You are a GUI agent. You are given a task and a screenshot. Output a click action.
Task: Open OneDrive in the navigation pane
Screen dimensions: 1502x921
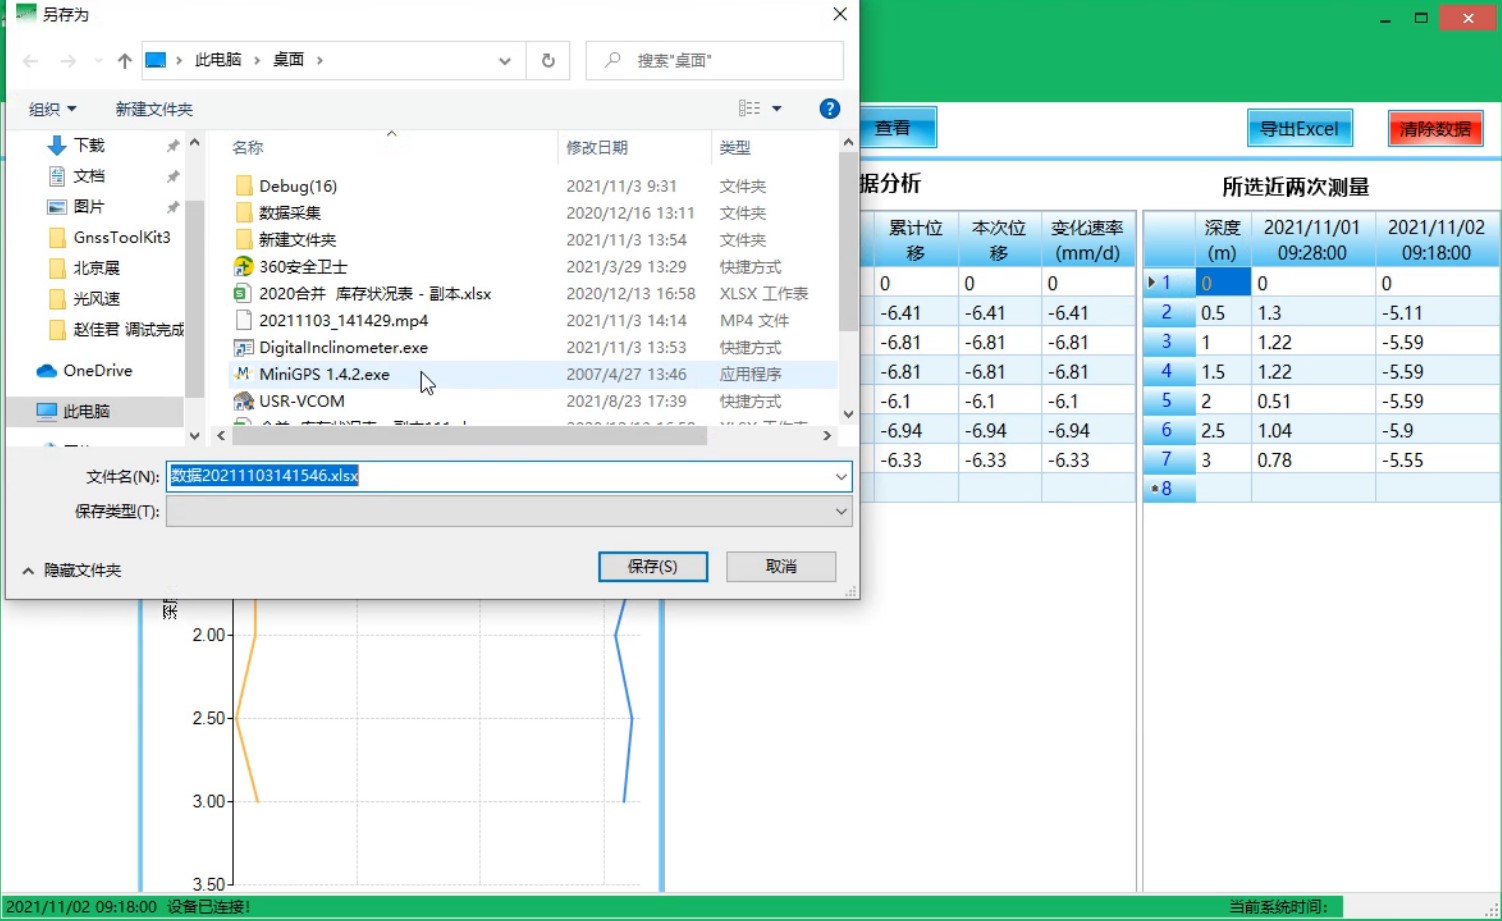point(97,371)
